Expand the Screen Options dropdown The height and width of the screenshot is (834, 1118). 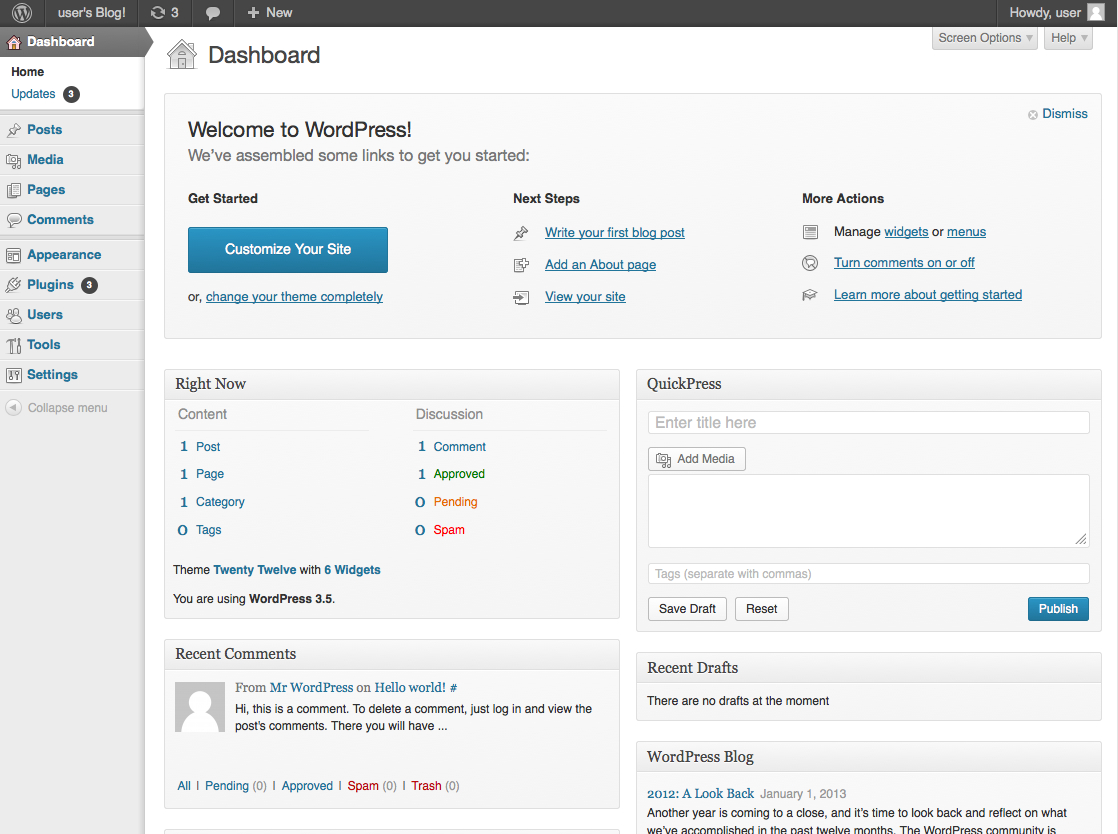coord(985,38)
